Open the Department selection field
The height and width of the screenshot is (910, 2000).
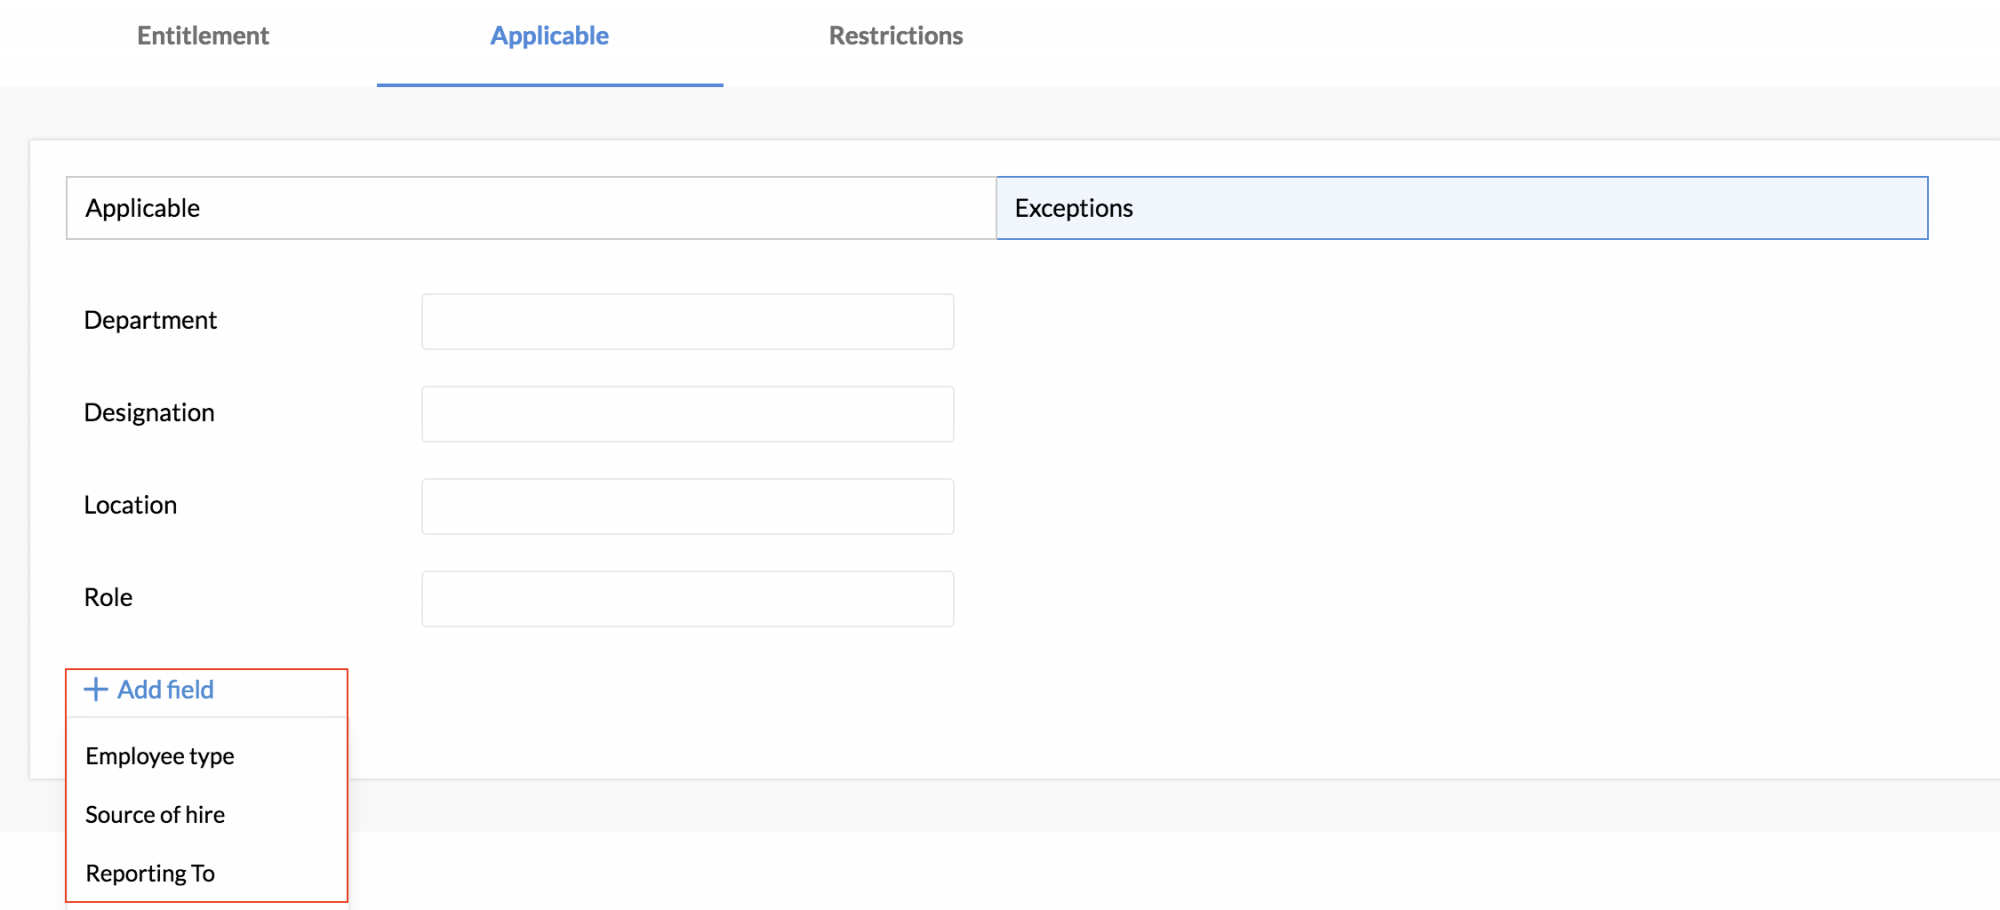tap(687, 322)
